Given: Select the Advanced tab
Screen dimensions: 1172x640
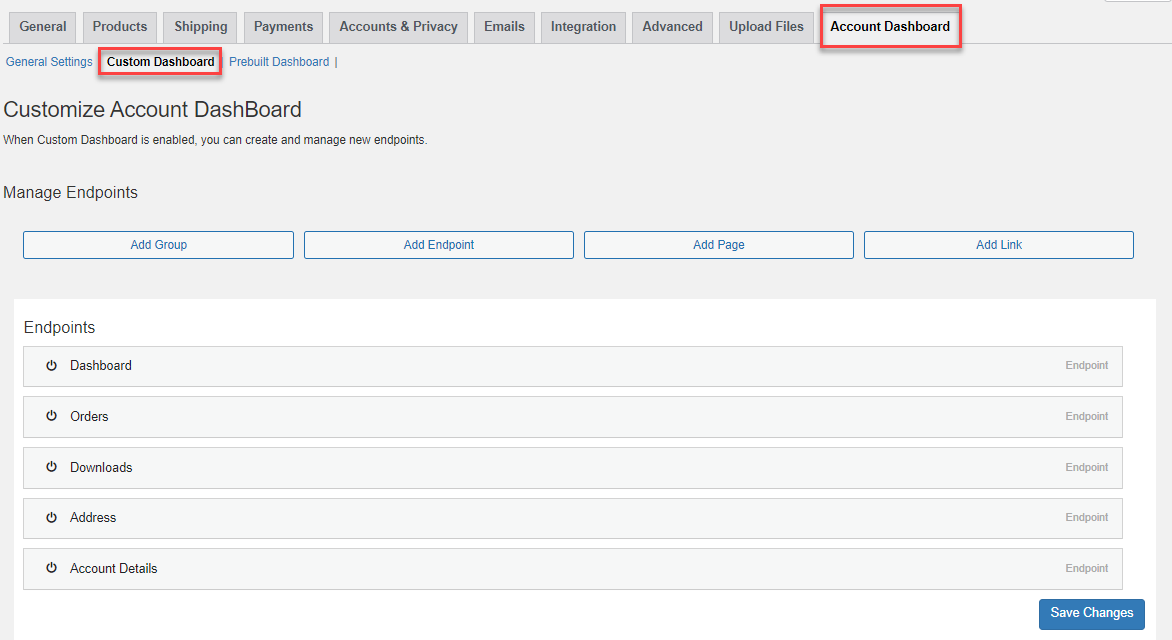Looking at the screenshot, I should tap(671, 27).
